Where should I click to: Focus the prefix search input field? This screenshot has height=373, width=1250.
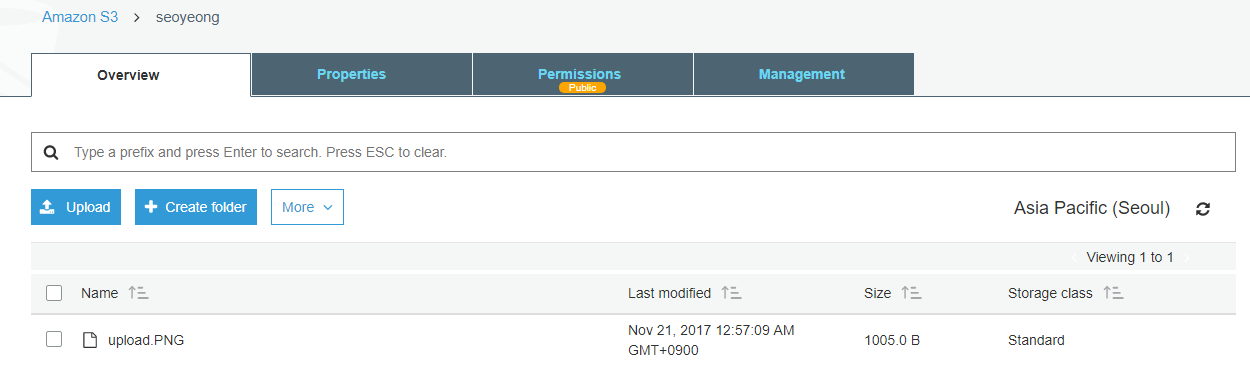(633, 153)
